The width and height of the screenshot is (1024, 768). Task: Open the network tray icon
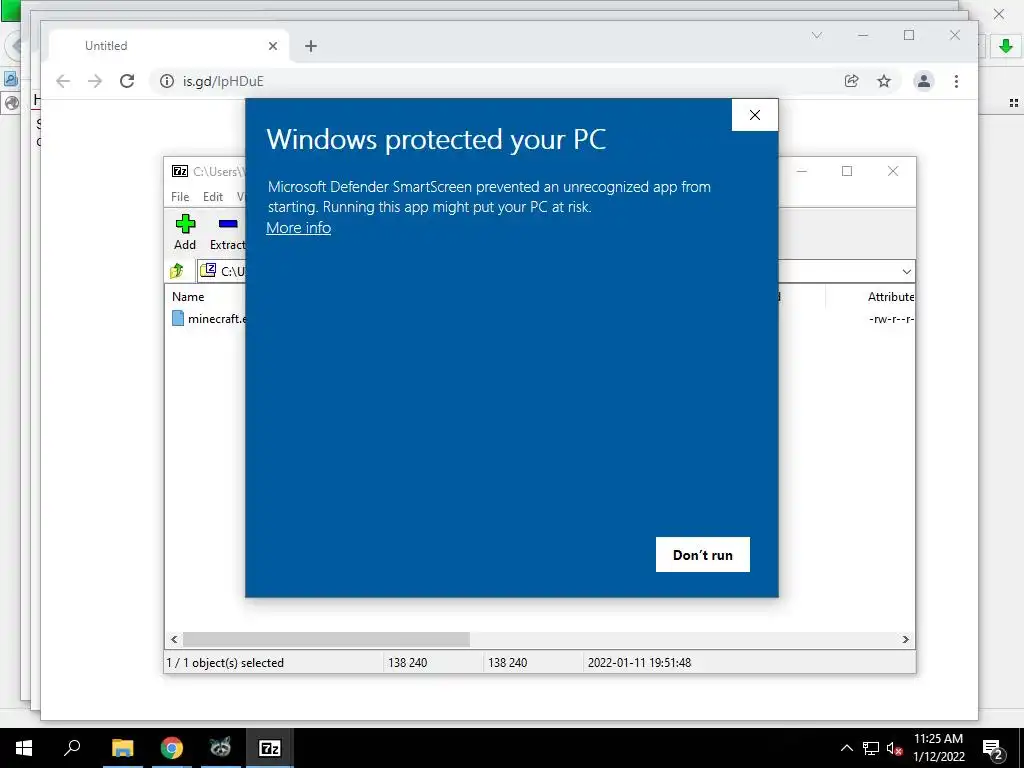tap(871, 748)
